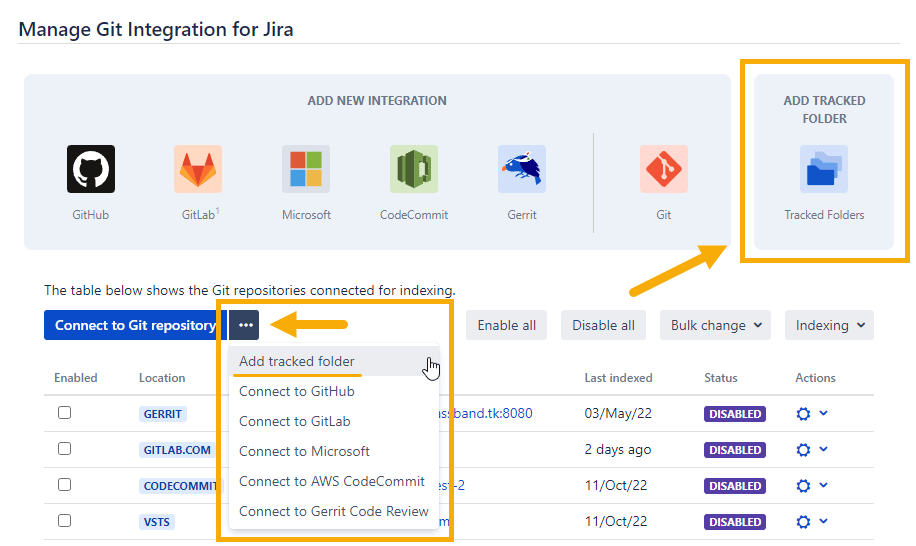Open the GitHub integration icon
The image size is (916, 546).
tap(91, 169)
